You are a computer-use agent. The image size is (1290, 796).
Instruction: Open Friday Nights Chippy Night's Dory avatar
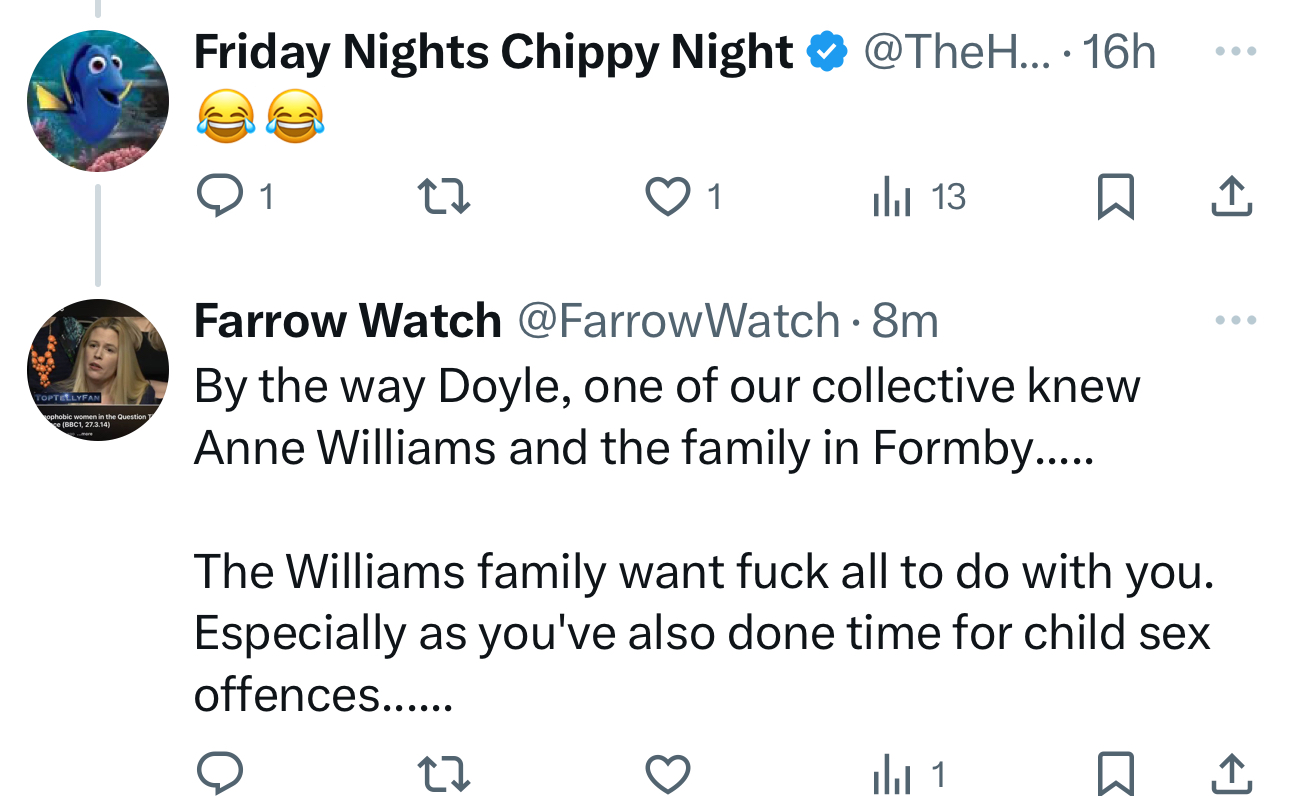97,100
